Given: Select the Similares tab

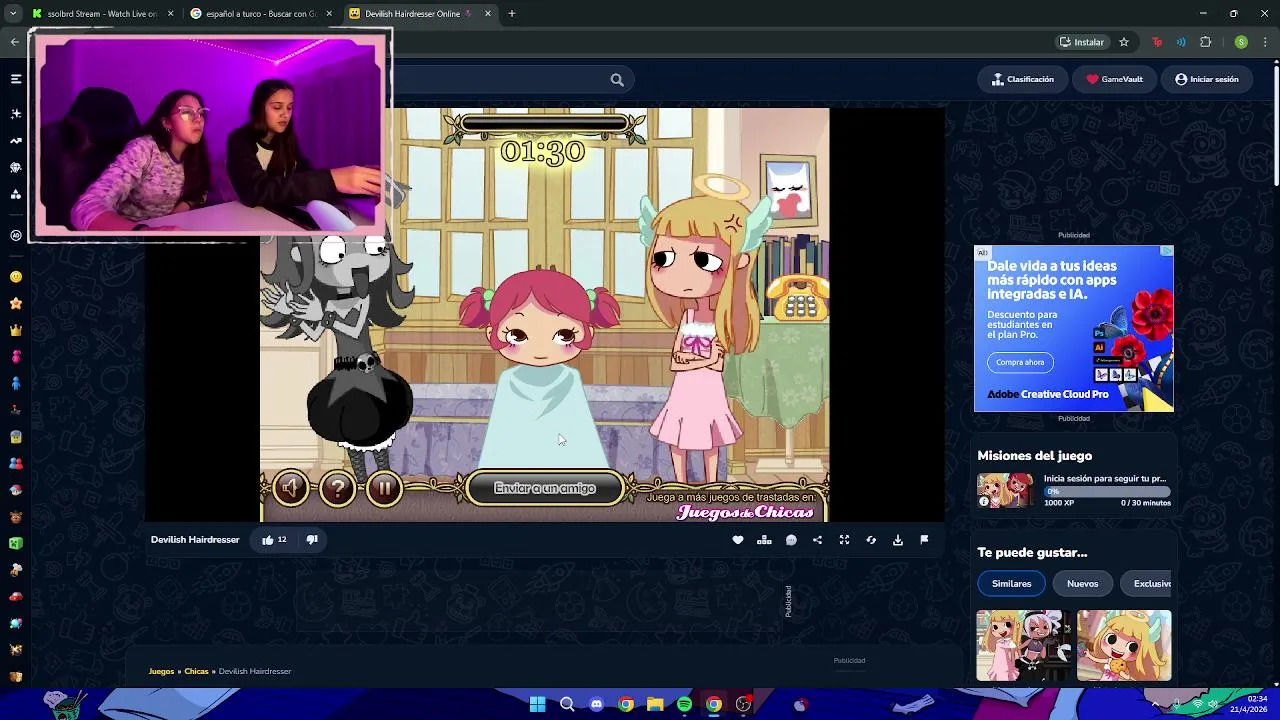Looking at the screenshot, I should tap(1011, 584).
